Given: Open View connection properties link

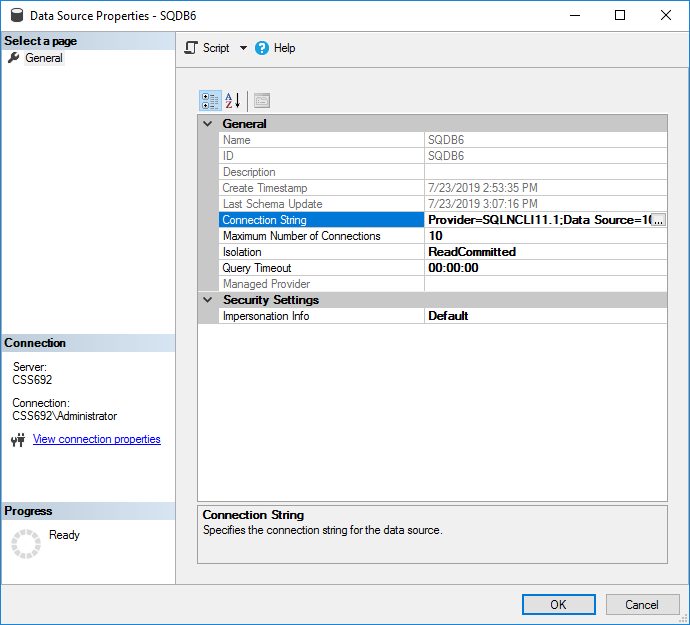Looking at the screenshot, I should pos(96,439).
